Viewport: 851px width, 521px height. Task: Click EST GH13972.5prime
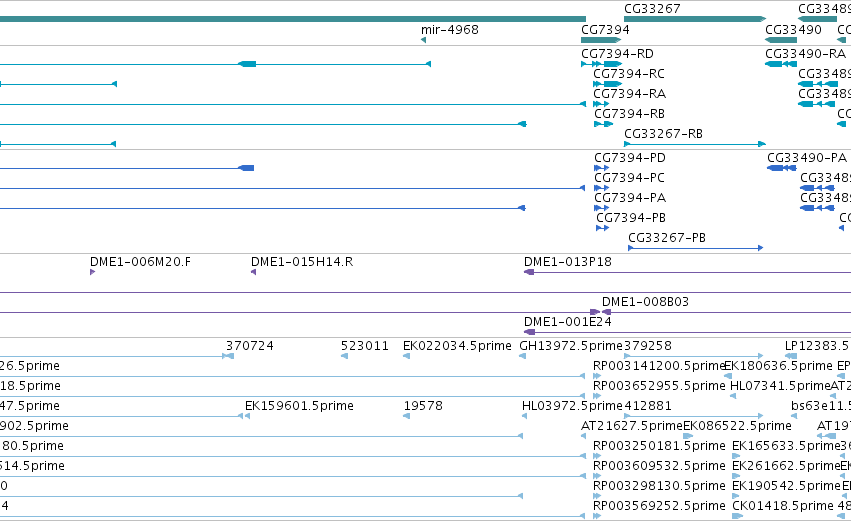[571, 346]
